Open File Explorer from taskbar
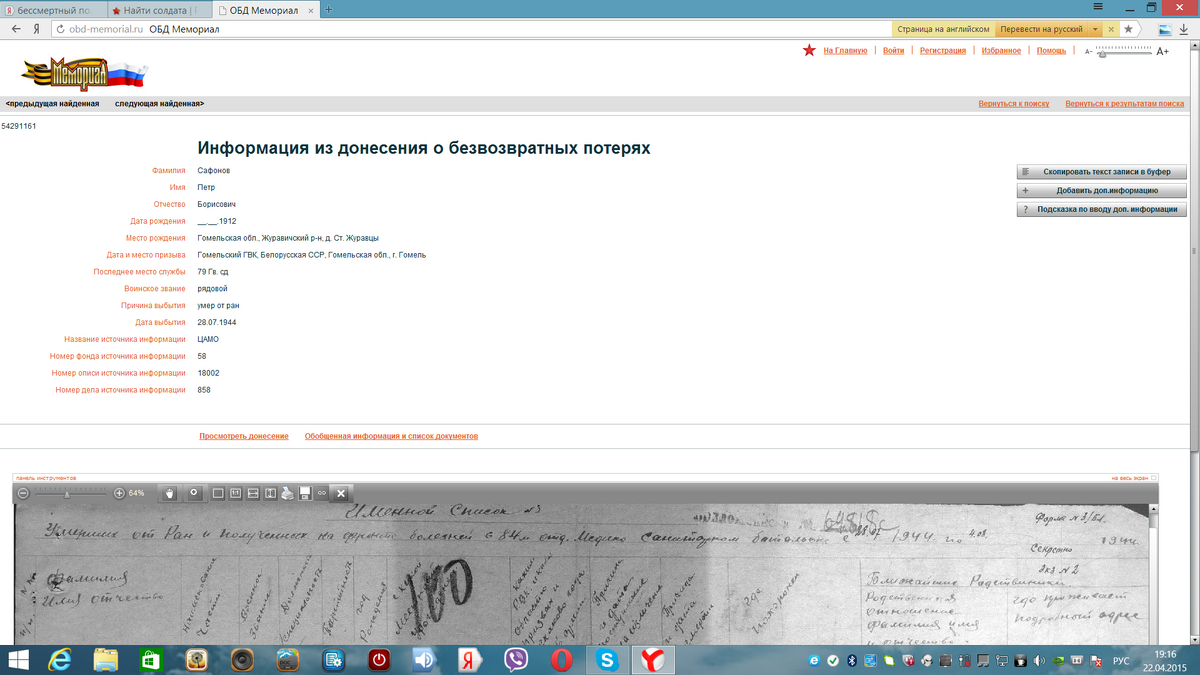Screen dimensions: 1200x675 [105, 660]
